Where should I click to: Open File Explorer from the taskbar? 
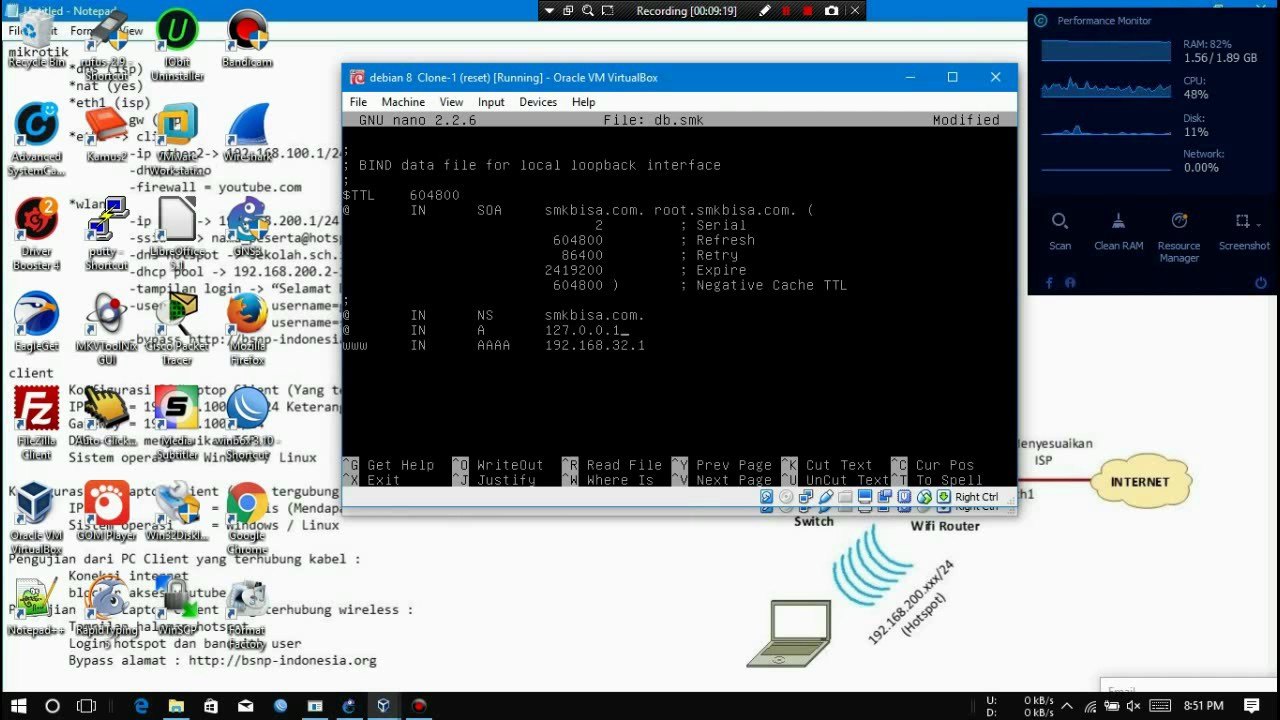(176, 706)
